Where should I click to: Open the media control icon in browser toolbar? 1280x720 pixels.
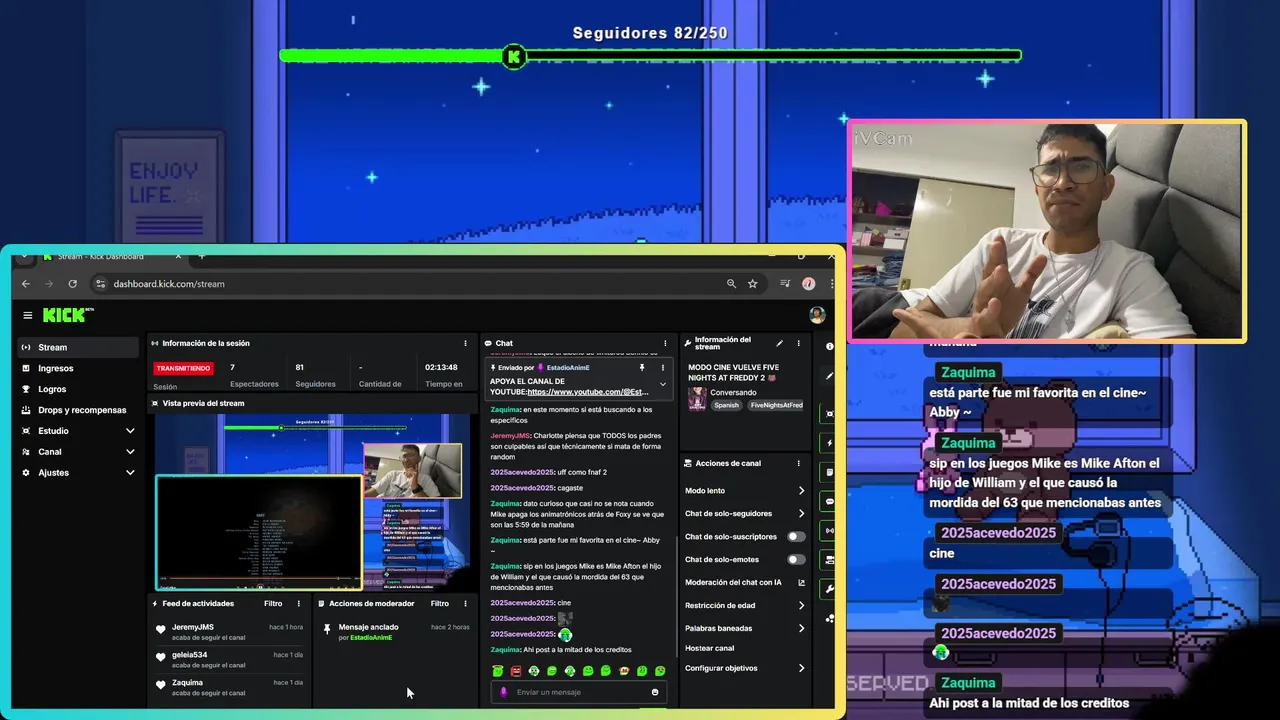pyautogui.click(x=785, y=284)
